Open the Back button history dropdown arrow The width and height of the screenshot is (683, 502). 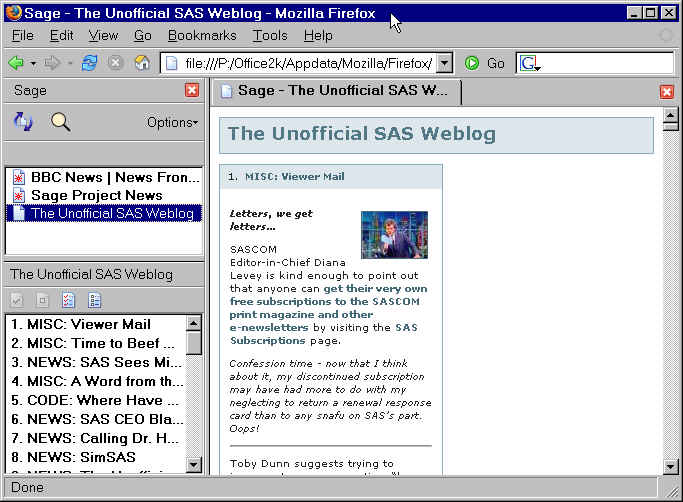(33, 63)
